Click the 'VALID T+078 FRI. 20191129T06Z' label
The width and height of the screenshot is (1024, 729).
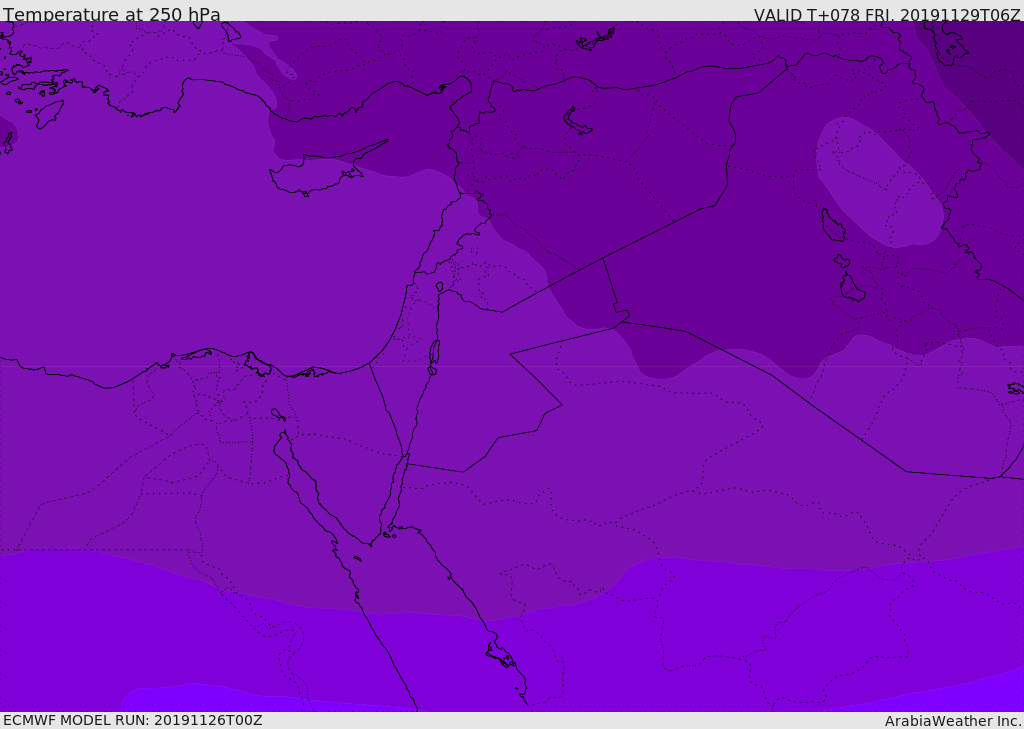coord(887,14)
